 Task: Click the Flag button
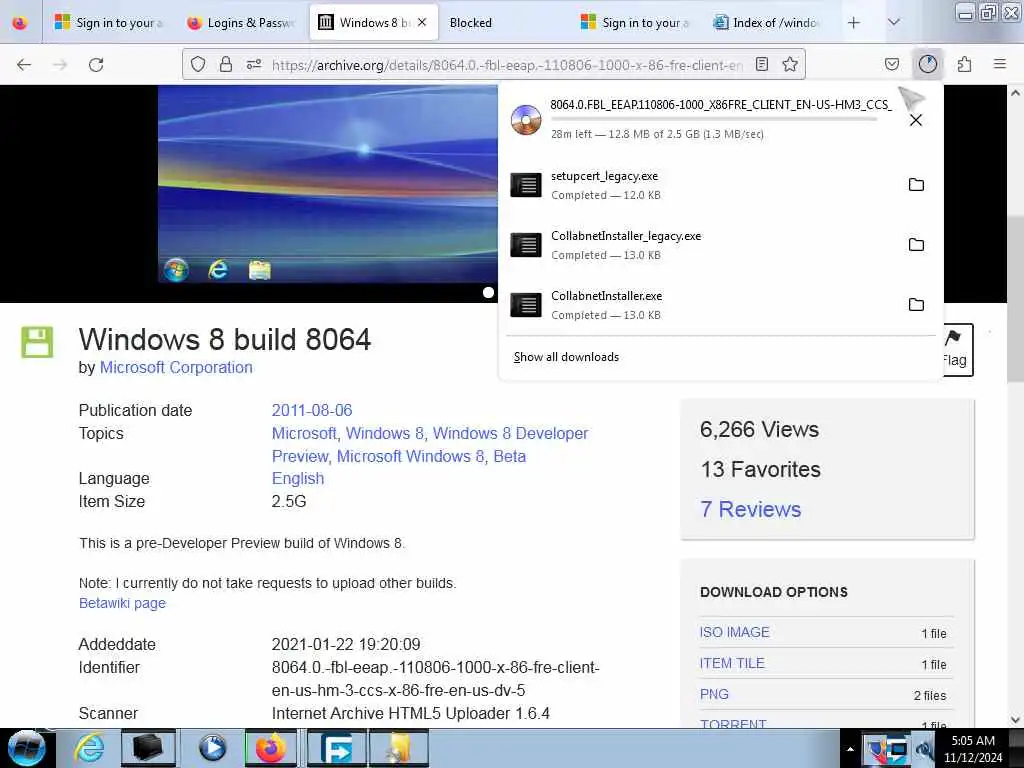tap(957, 349)
